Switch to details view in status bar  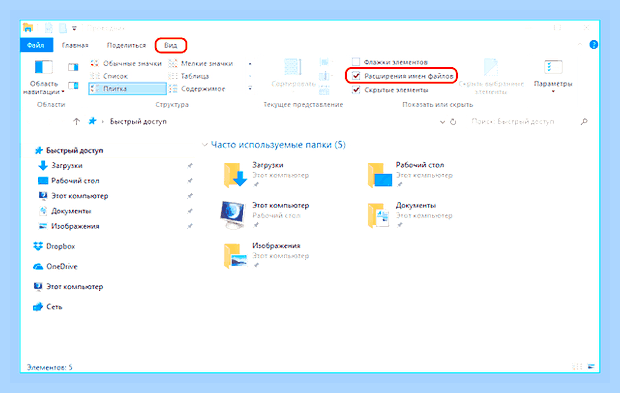pyautogui.click(x=578, y=367)
